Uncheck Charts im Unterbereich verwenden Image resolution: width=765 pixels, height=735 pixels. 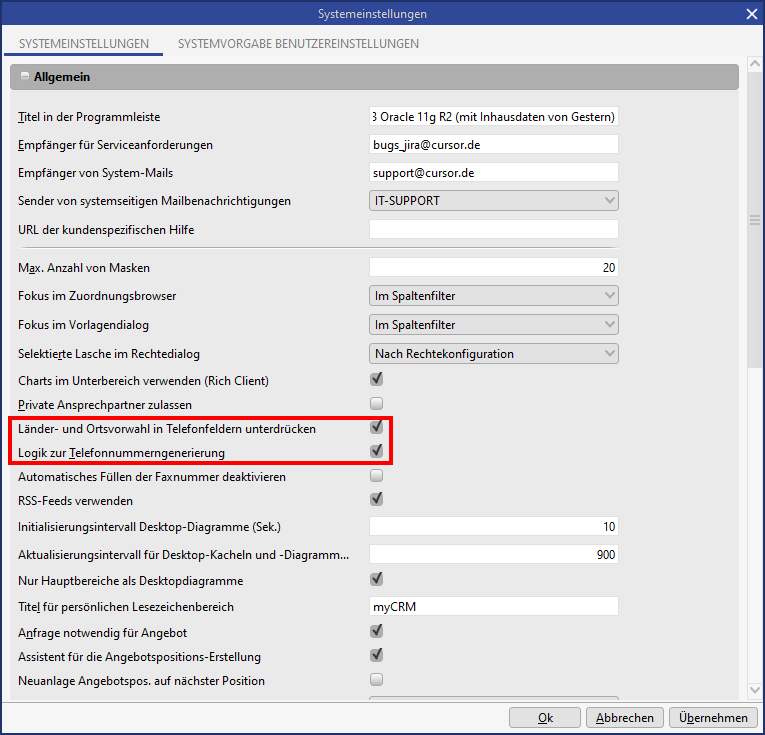pyautogui.click(x=377, y=380)
